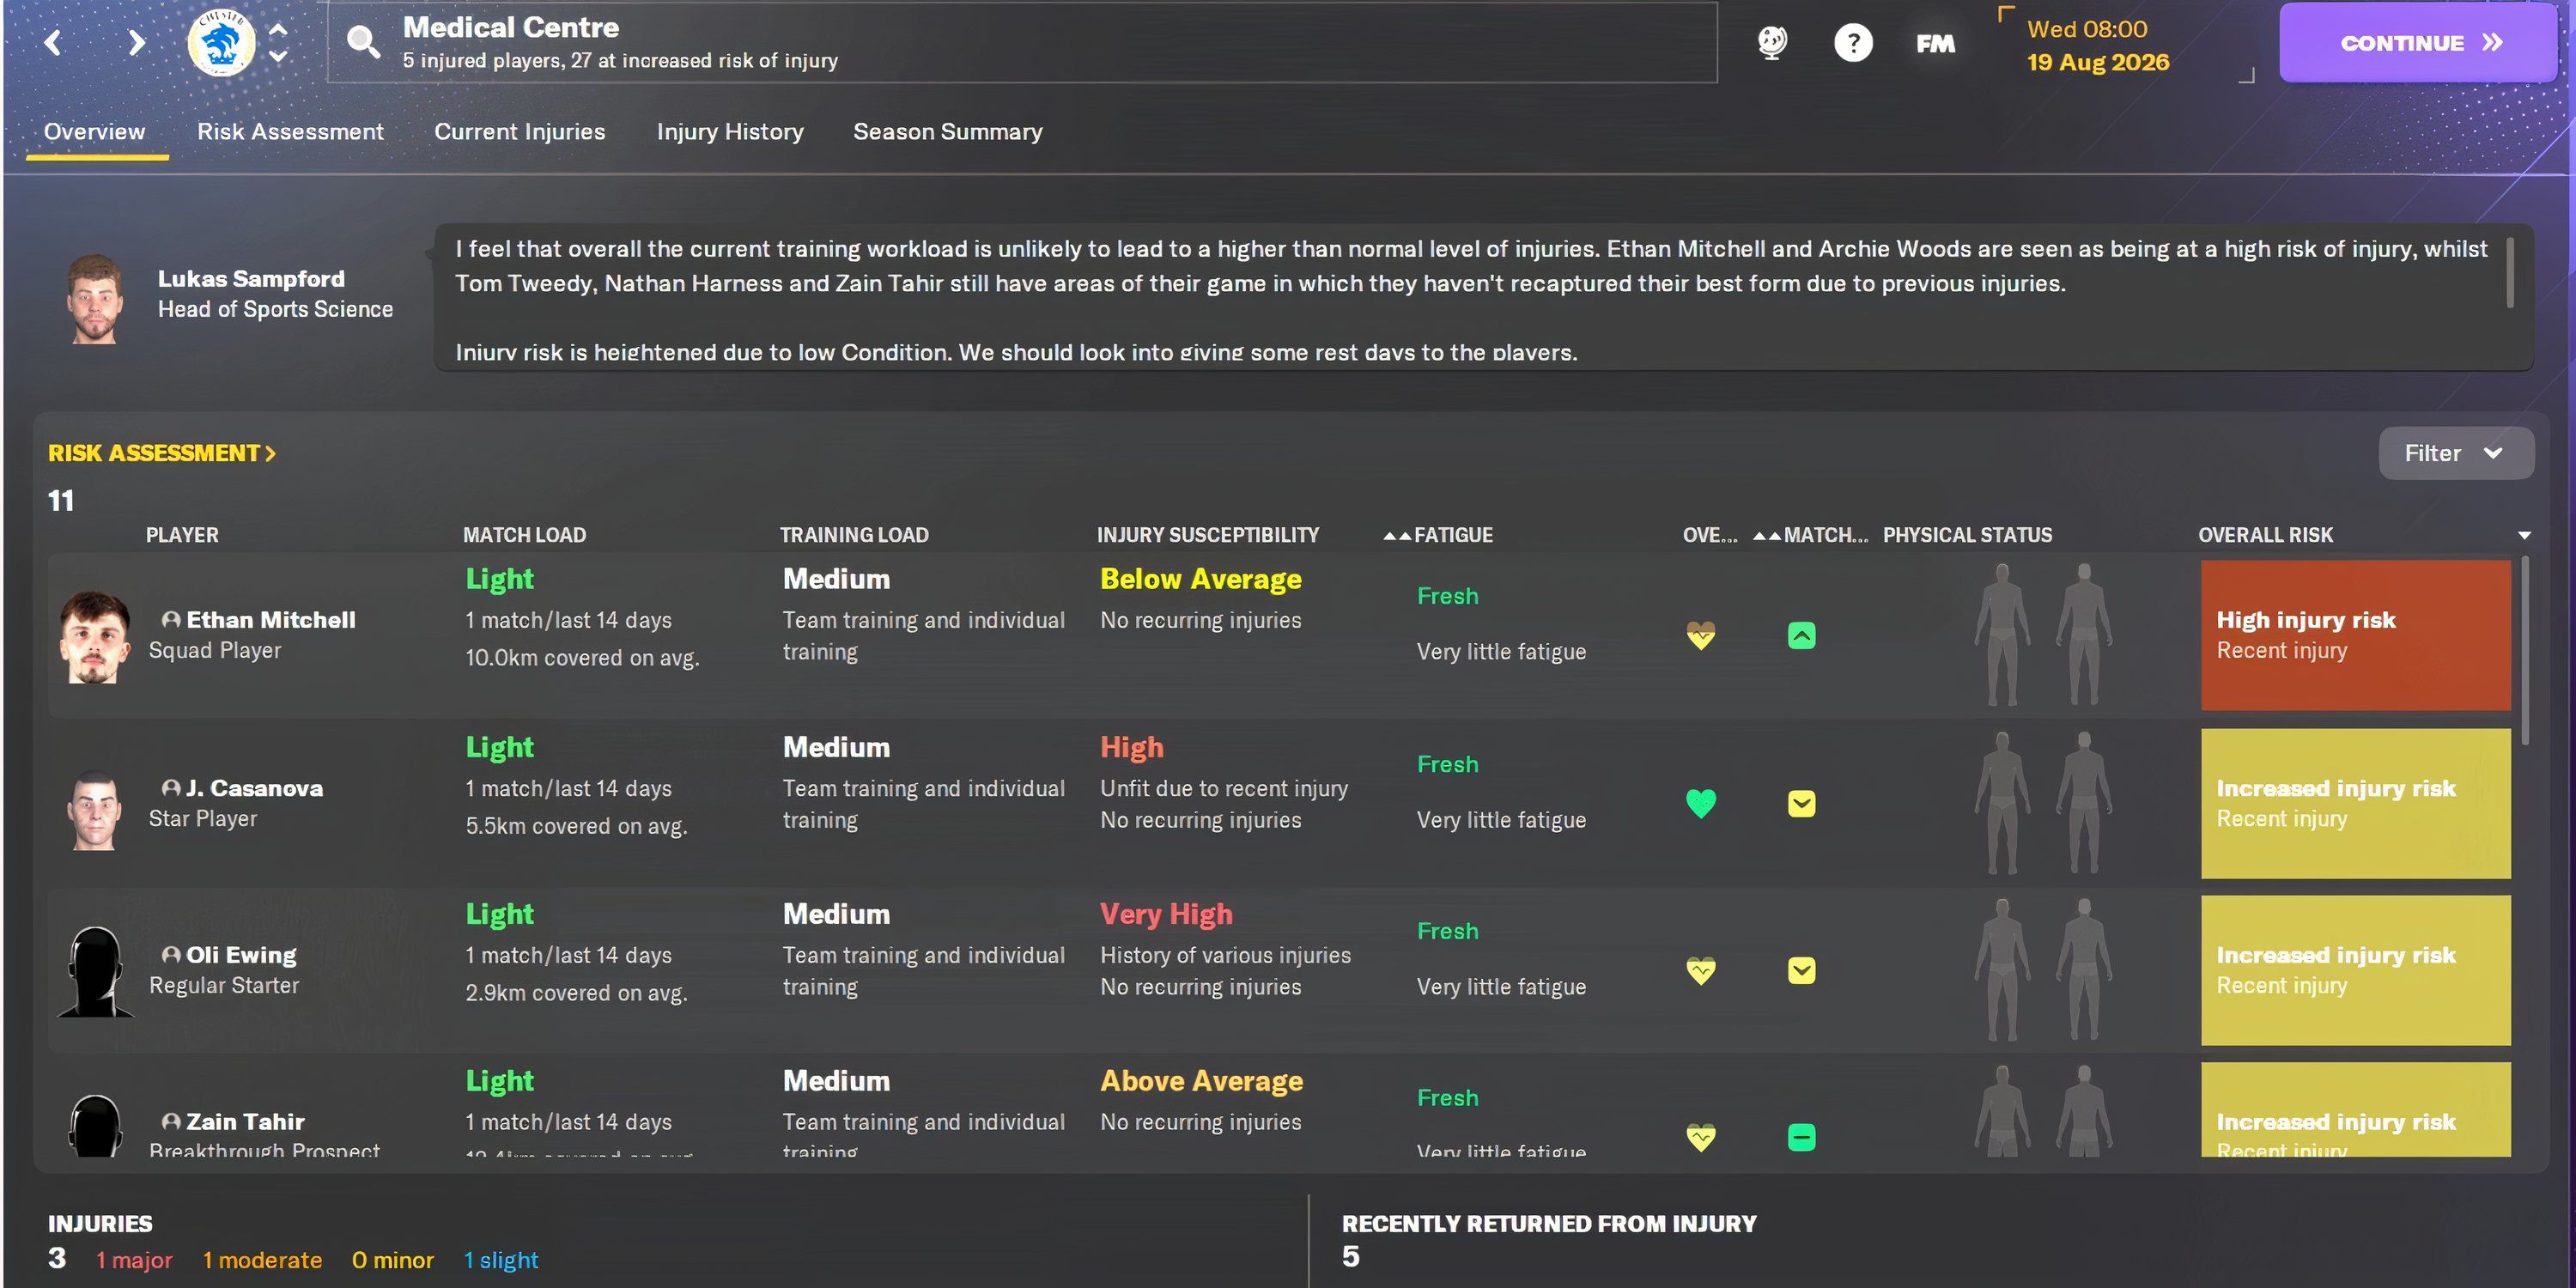The image size is (2576, 1288).
Task: Open the club badge icon
Action: pyautogui.click(x=221, y=42)
